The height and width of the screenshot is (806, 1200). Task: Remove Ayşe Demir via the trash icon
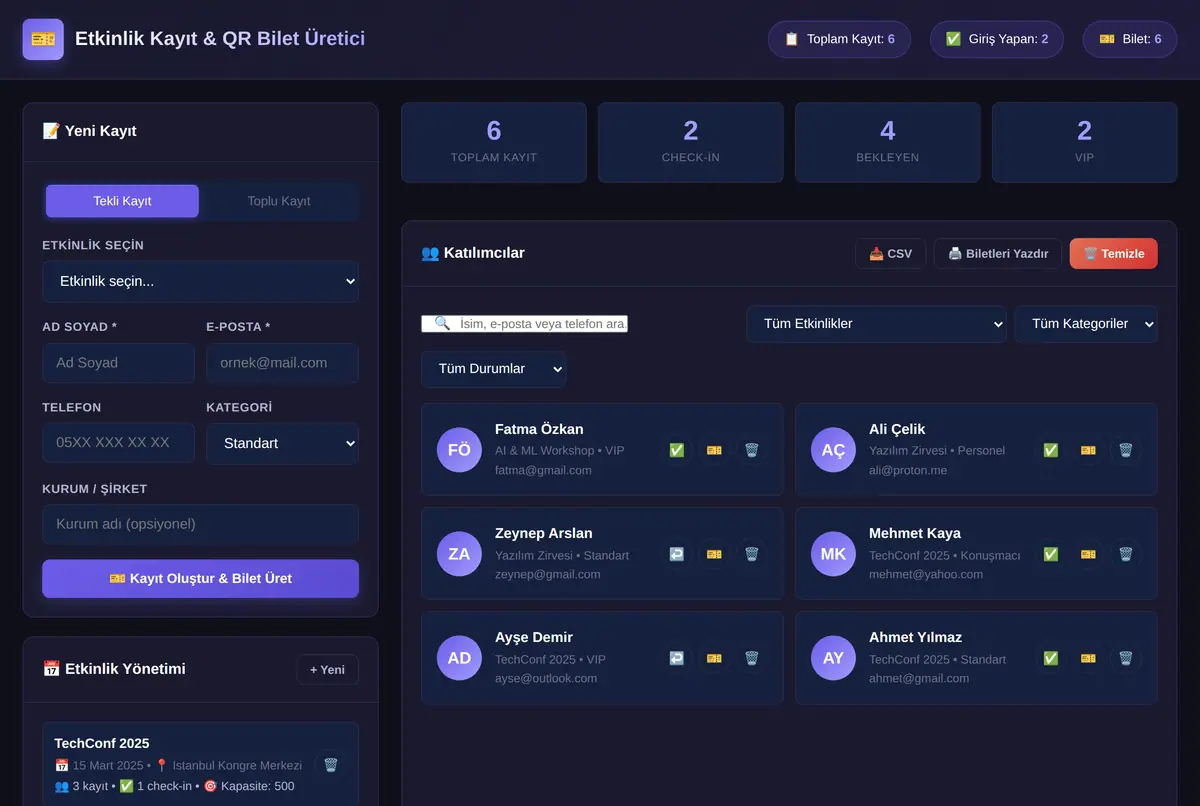752,658
